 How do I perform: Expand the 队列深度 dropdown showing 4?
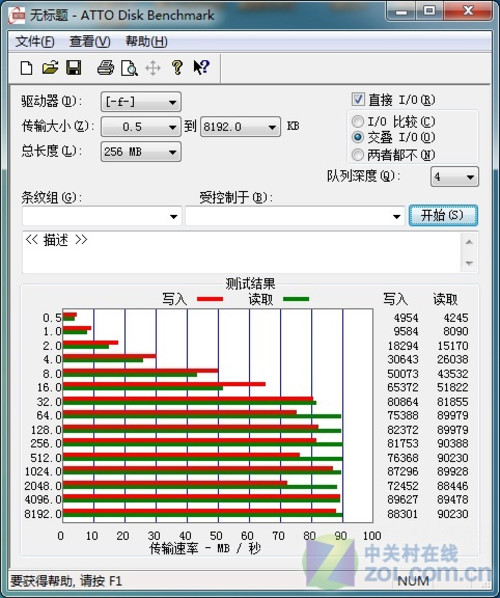point(455,177)
